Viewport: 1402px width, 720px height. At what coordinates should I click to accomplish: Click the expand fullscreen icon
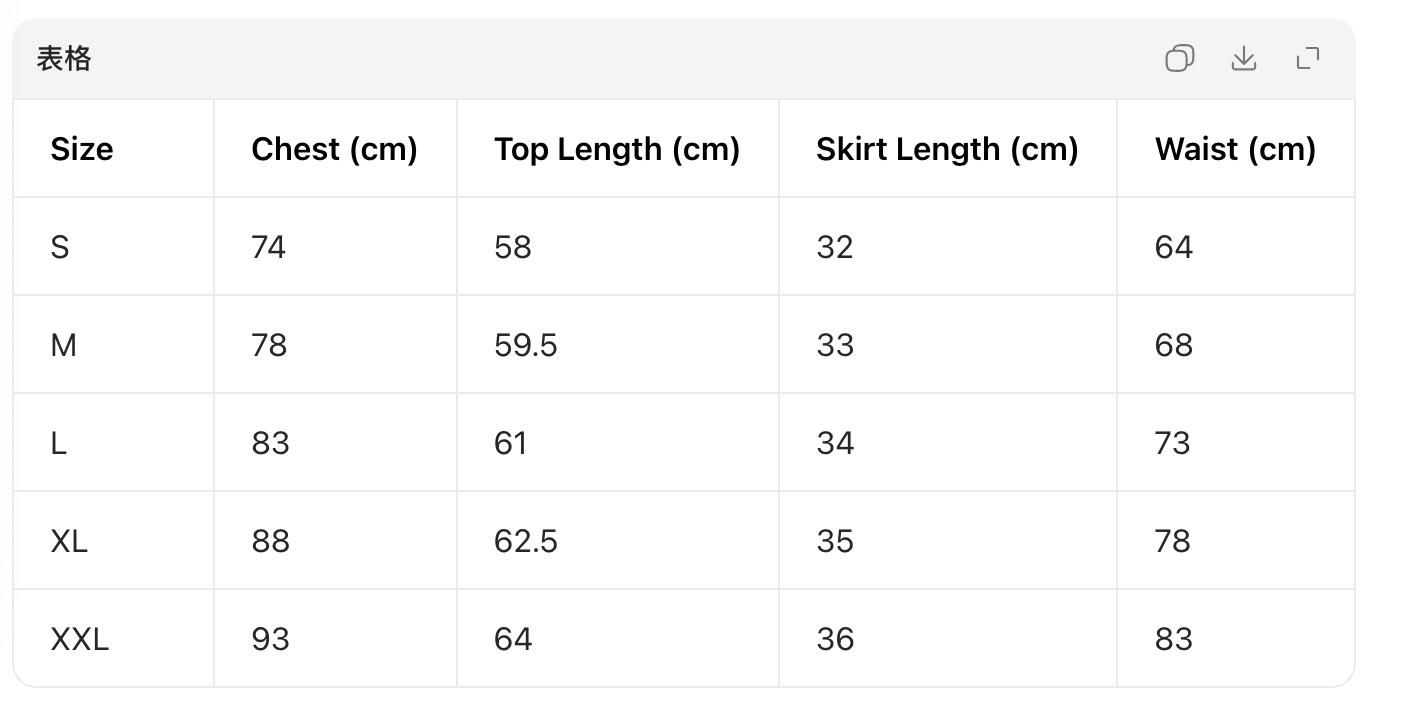(1307, 59)
